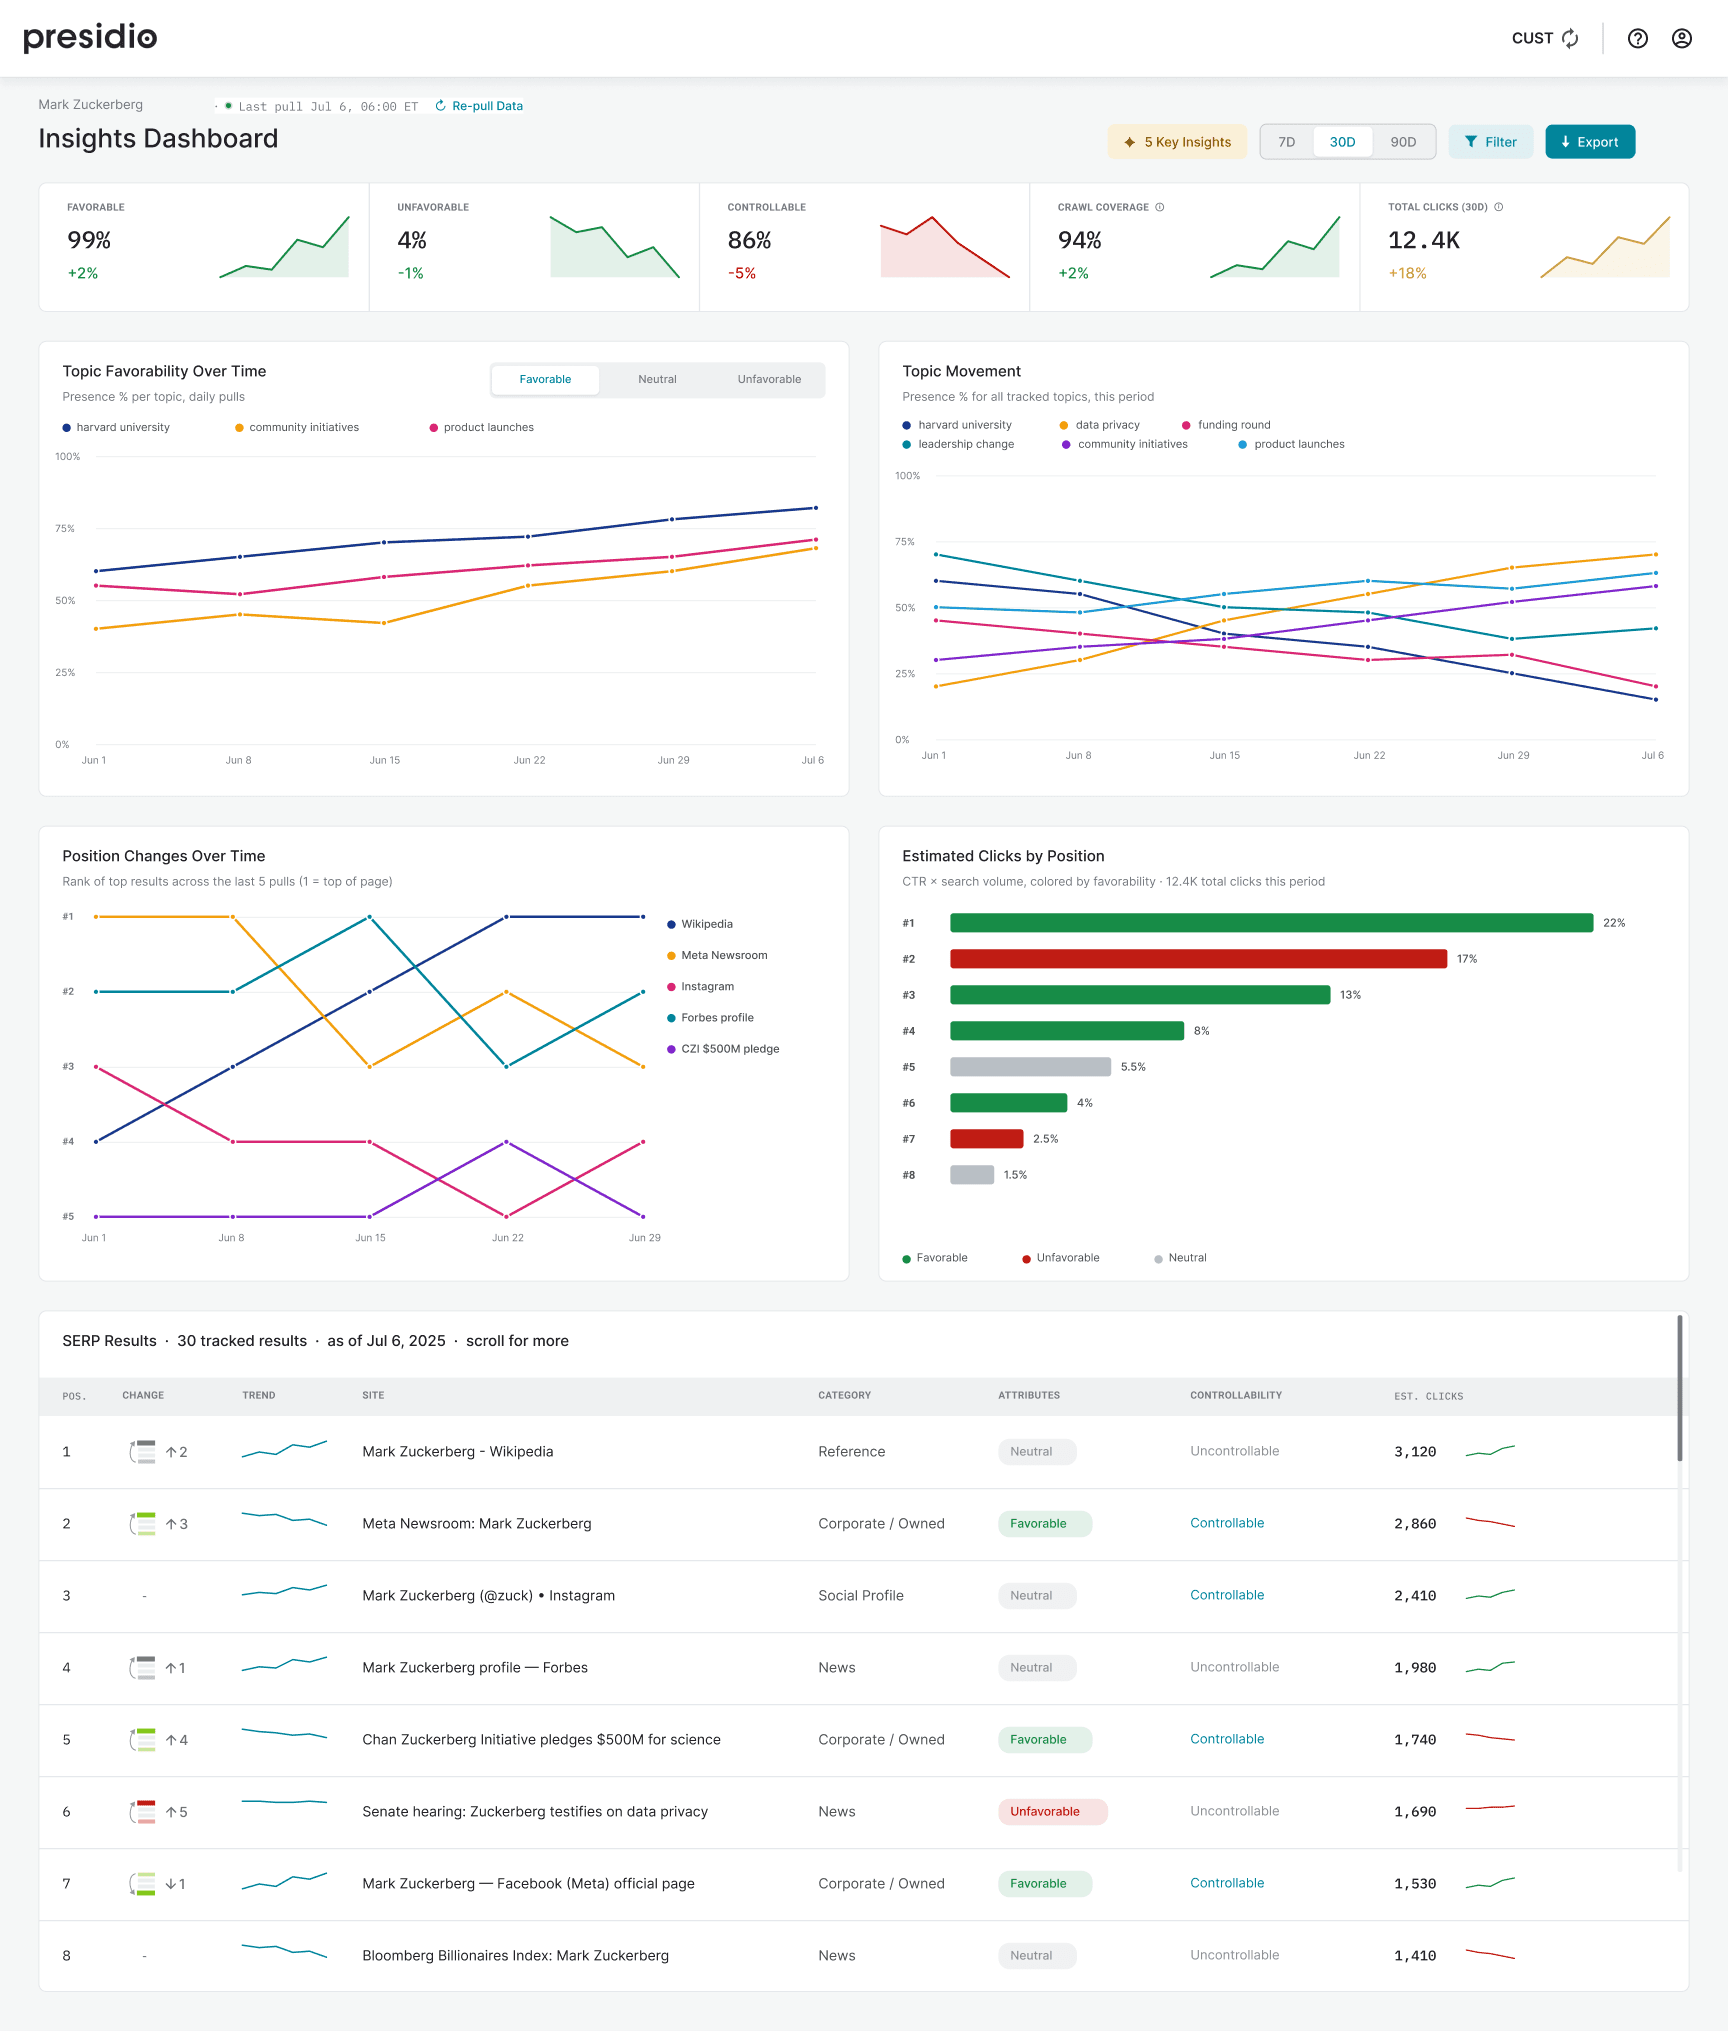Open the help question mark icon
The image size is (1728, 2031).
tap(1637, 38)
